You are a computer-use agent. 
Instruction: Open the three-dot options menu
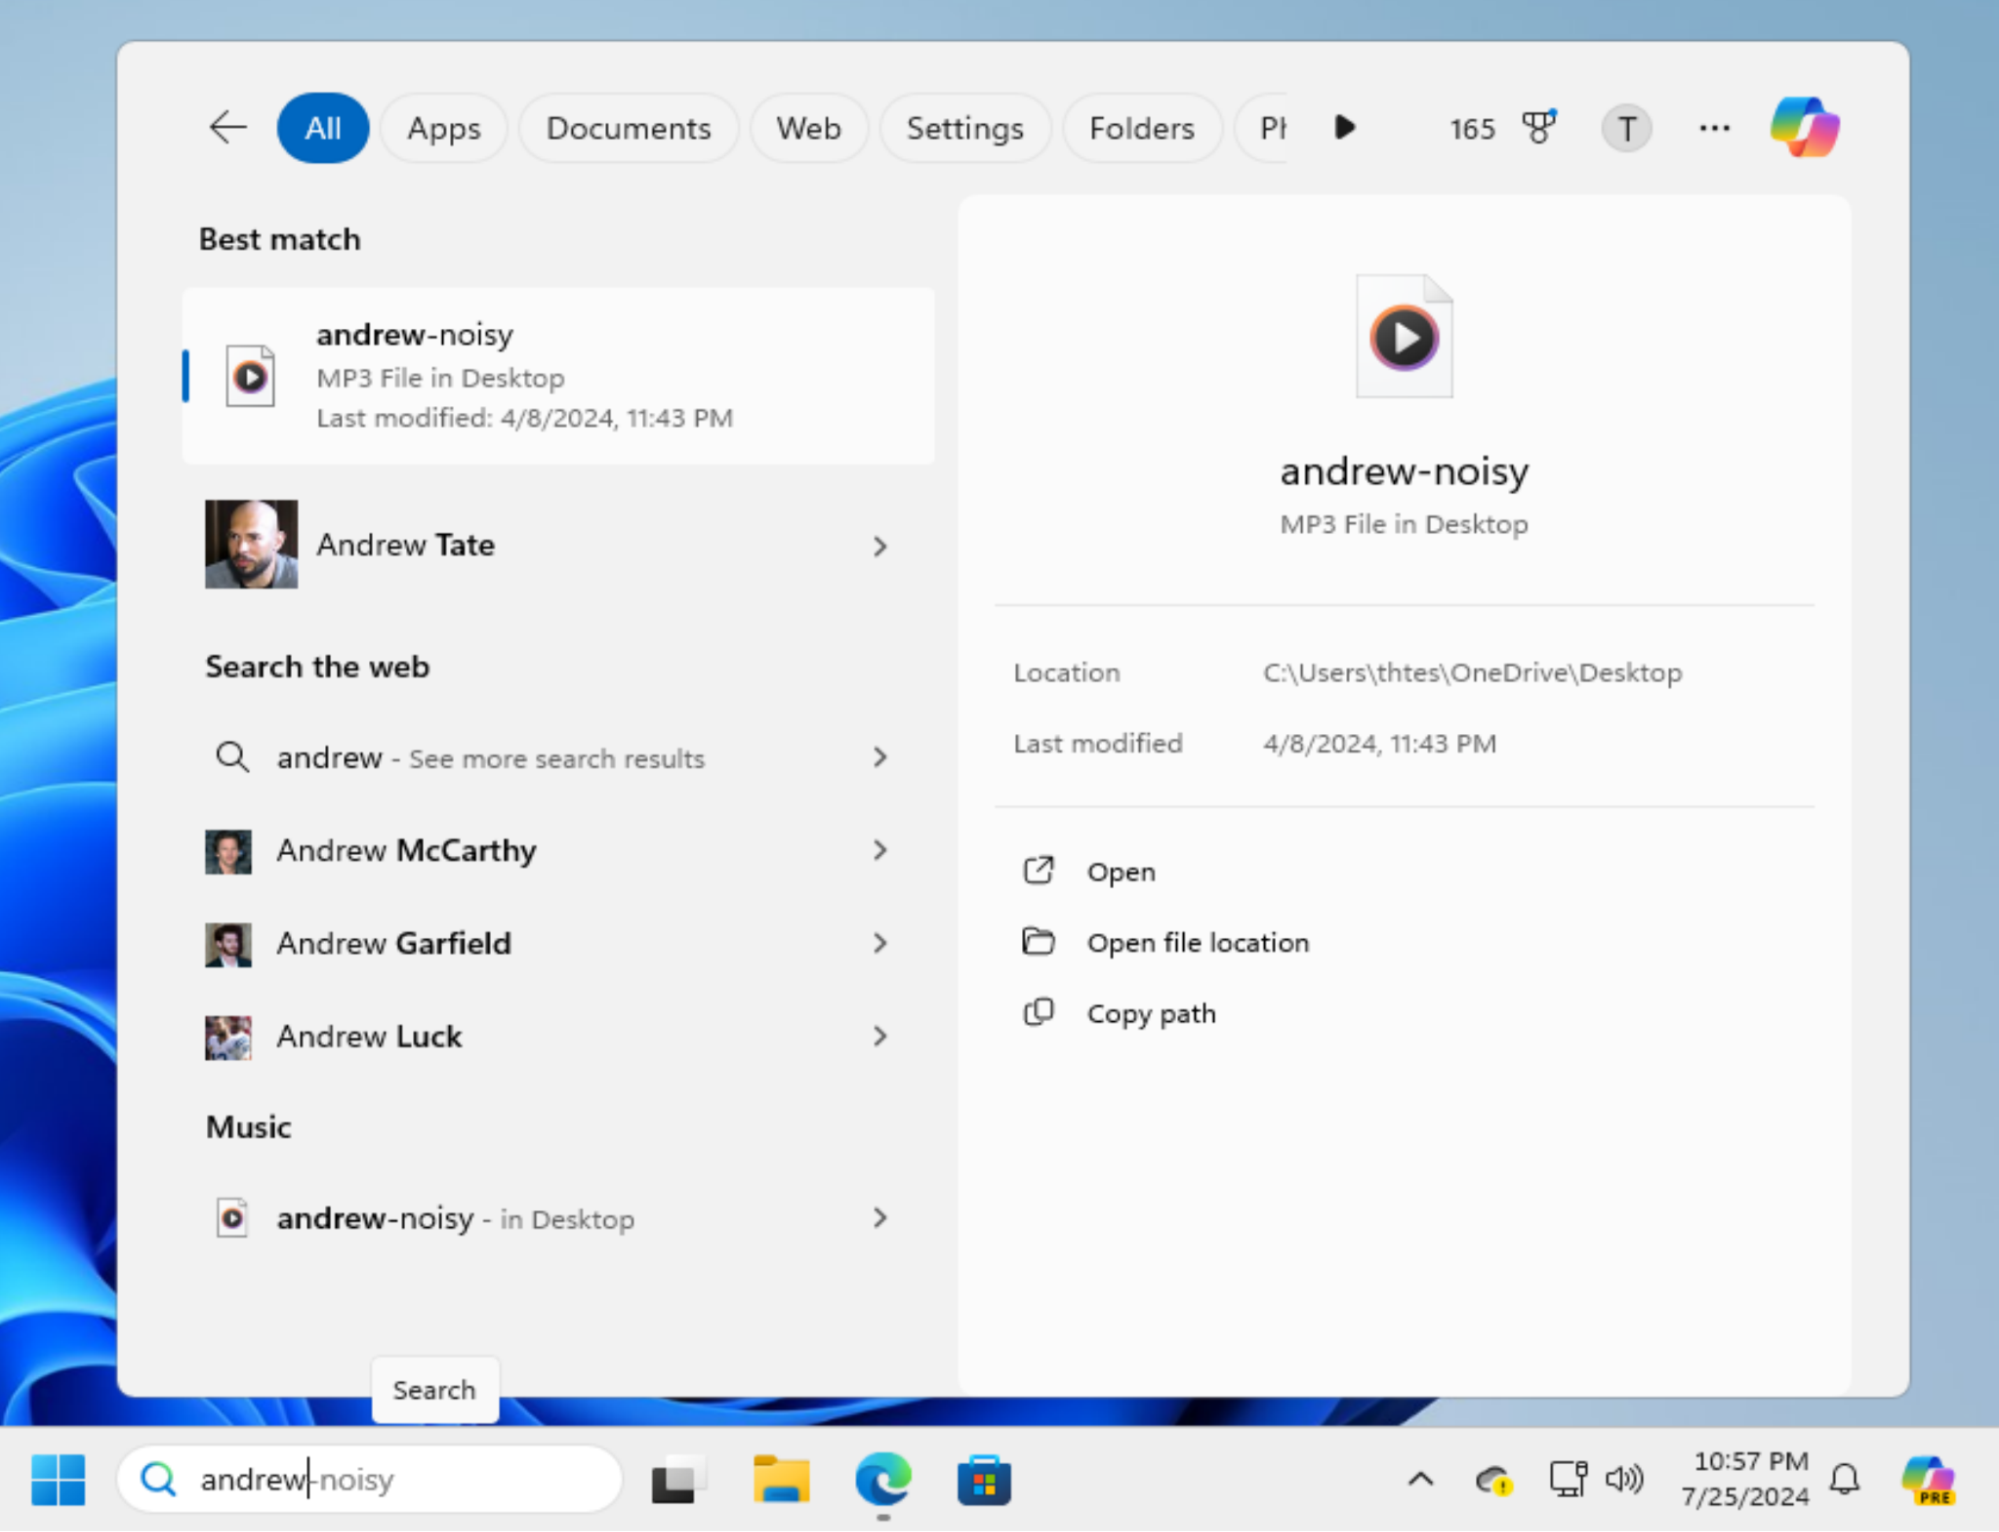click(x=1714, y=128)
